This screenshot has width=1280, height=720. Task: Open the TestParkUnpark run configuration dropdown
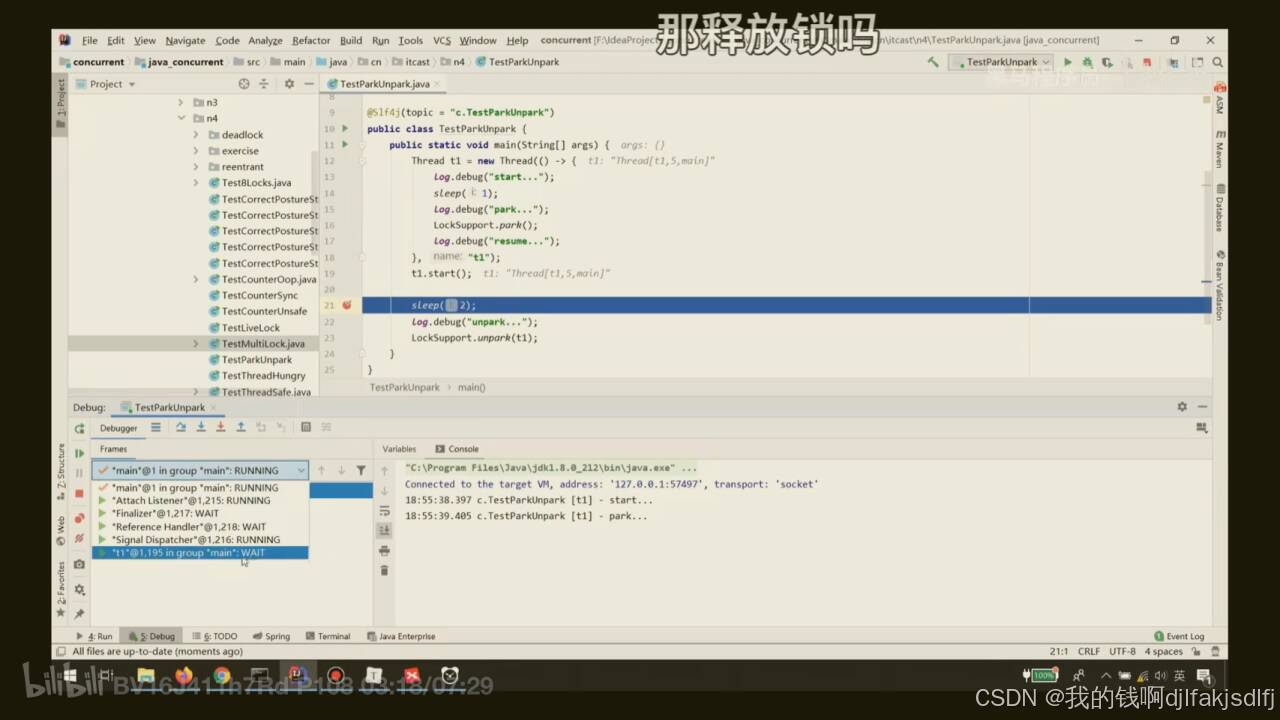coord(1002,62)
